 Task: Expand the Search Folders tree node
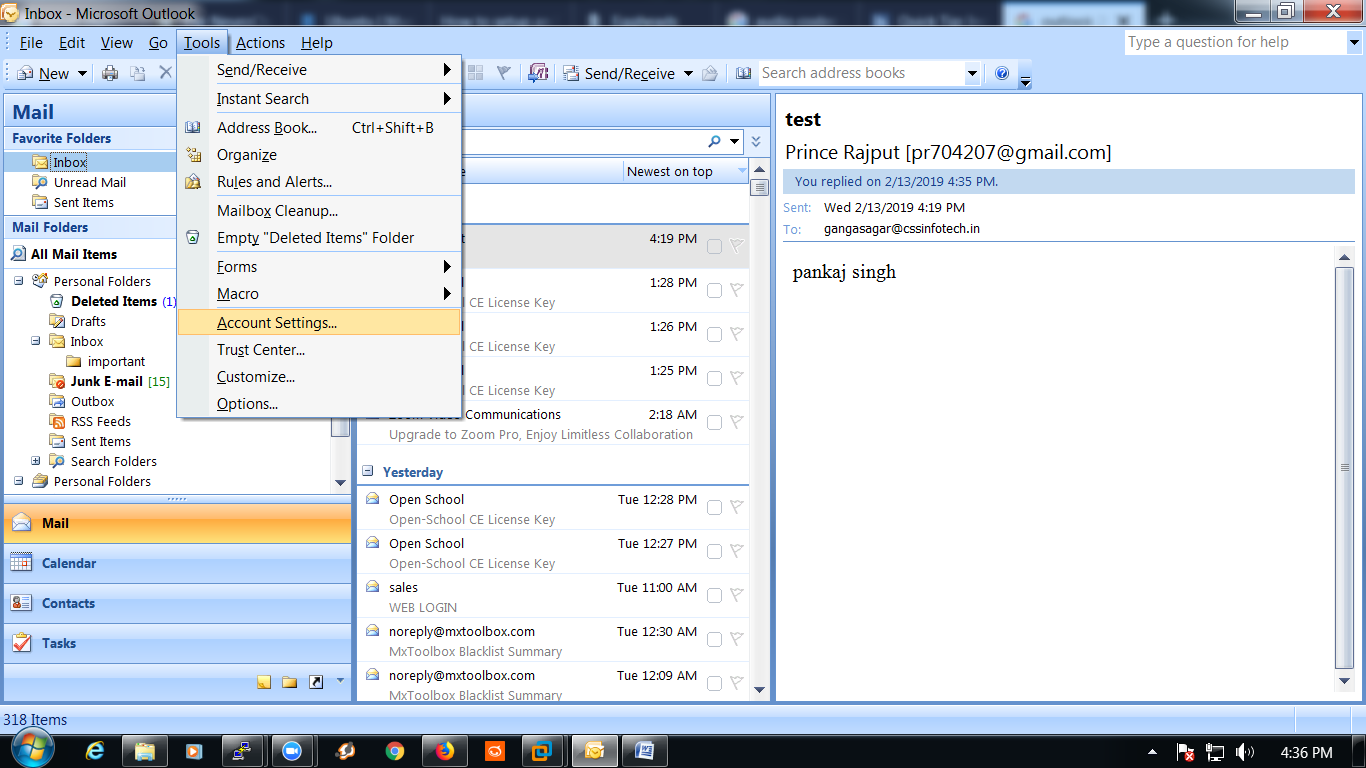click(x=36, y=461)
